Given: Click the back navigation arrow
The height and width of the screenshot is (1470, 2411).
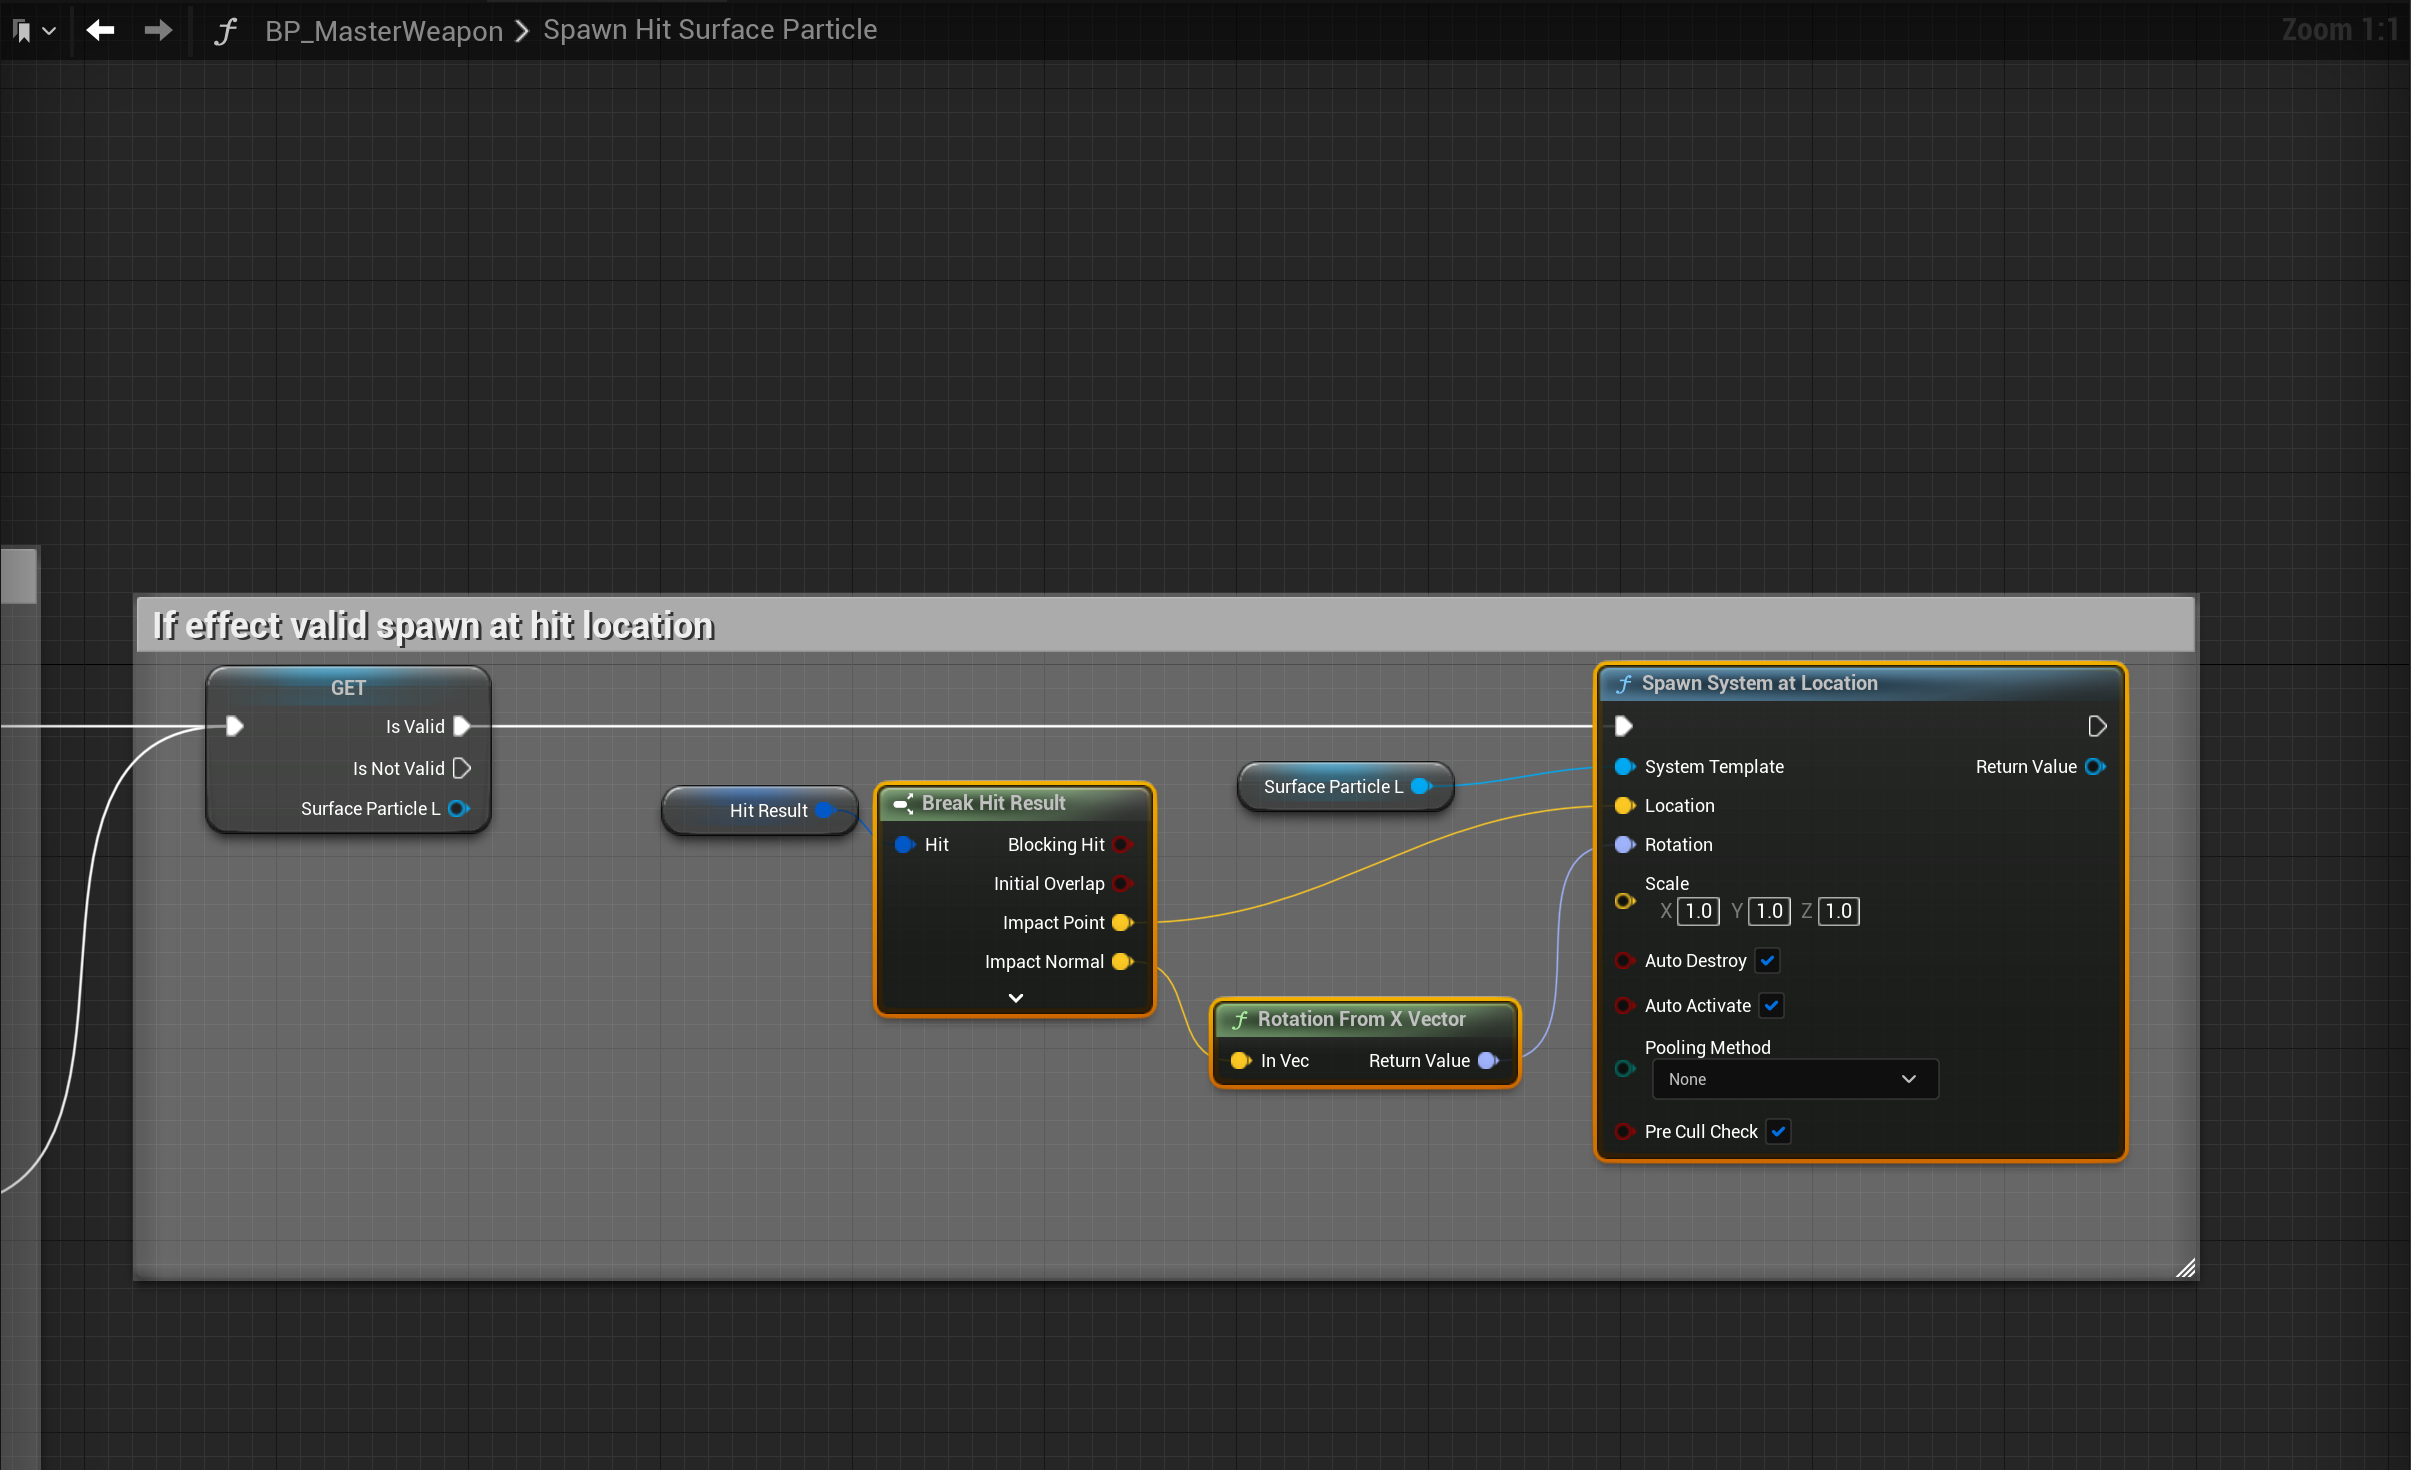Looking at the screenshot, I should pos(100,30).
